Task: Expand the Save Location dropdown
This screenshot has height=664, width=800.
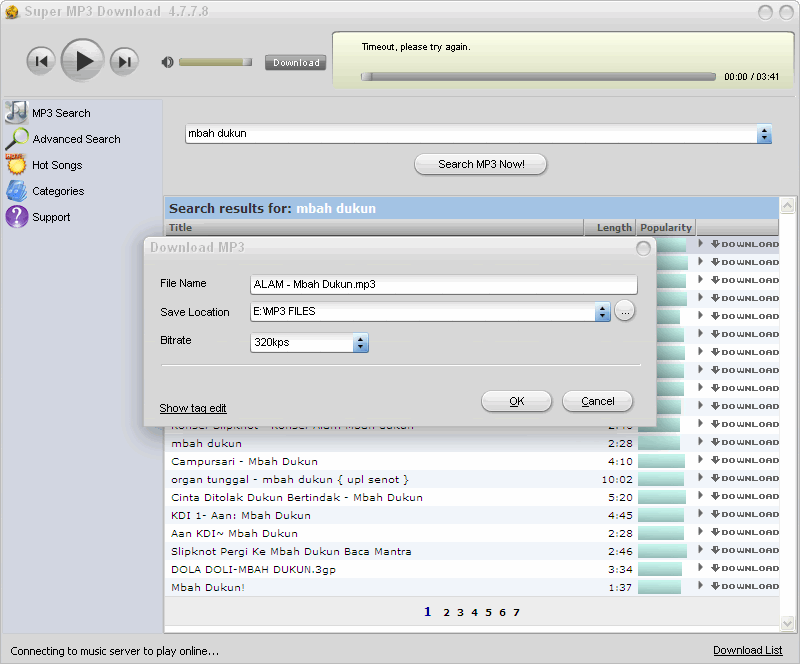Action: click(603, 312)
